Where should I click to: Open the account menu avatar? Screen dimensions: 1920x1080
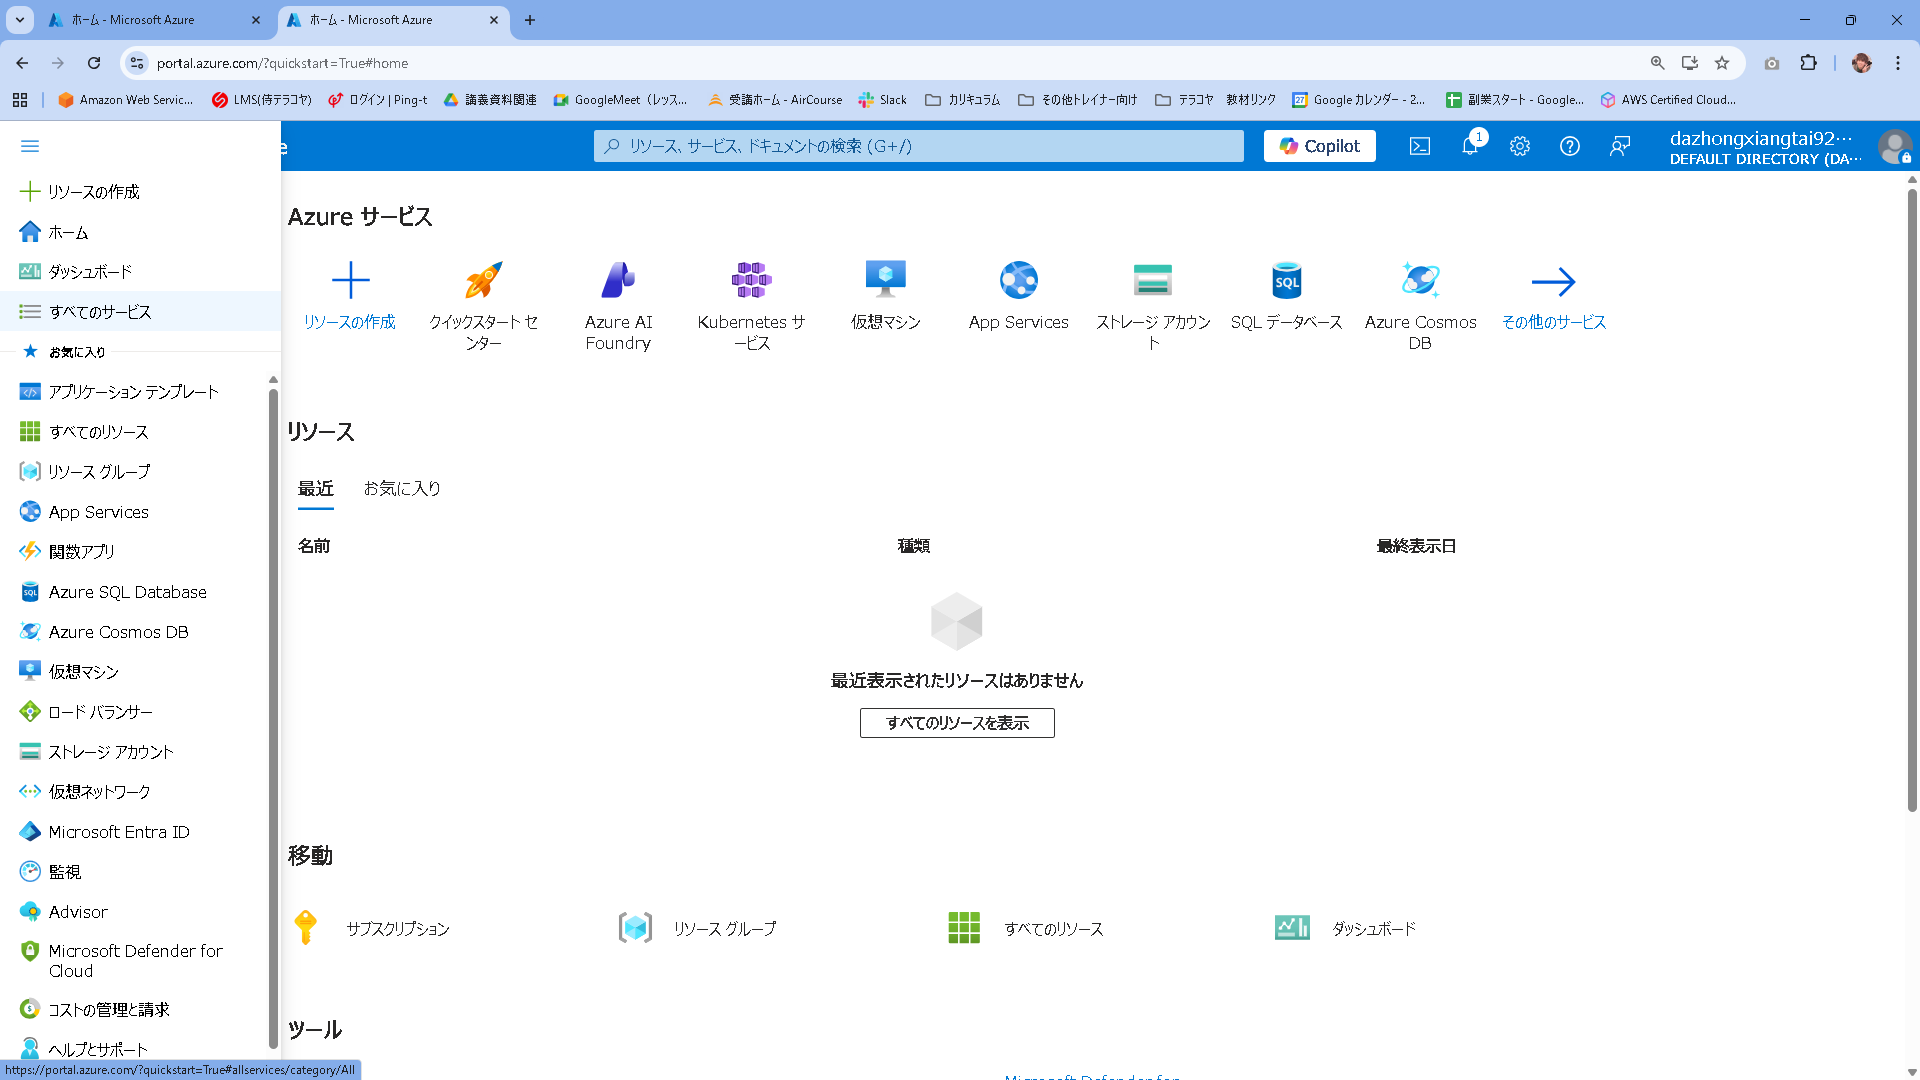1893,146
